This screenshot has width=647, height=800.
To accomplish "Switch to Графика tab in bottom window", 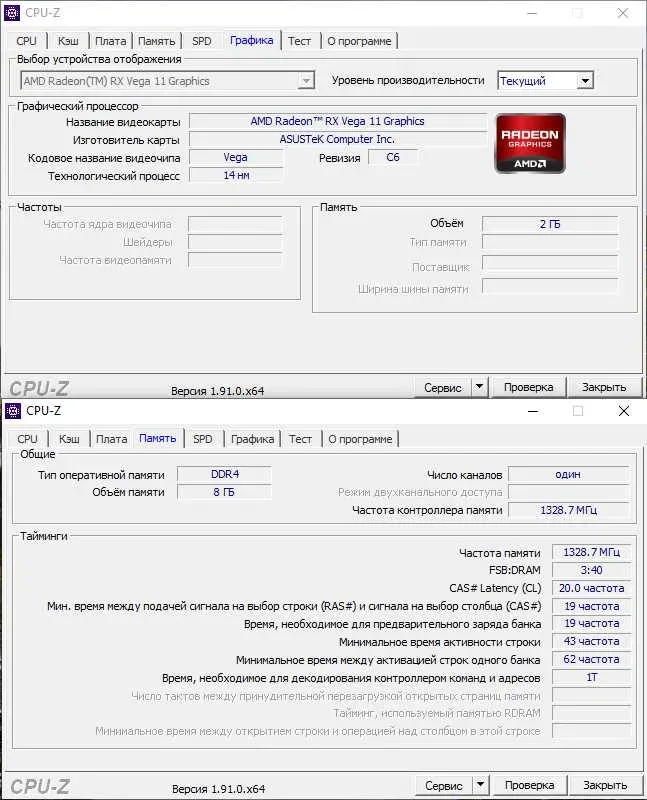I will point(253,439).
